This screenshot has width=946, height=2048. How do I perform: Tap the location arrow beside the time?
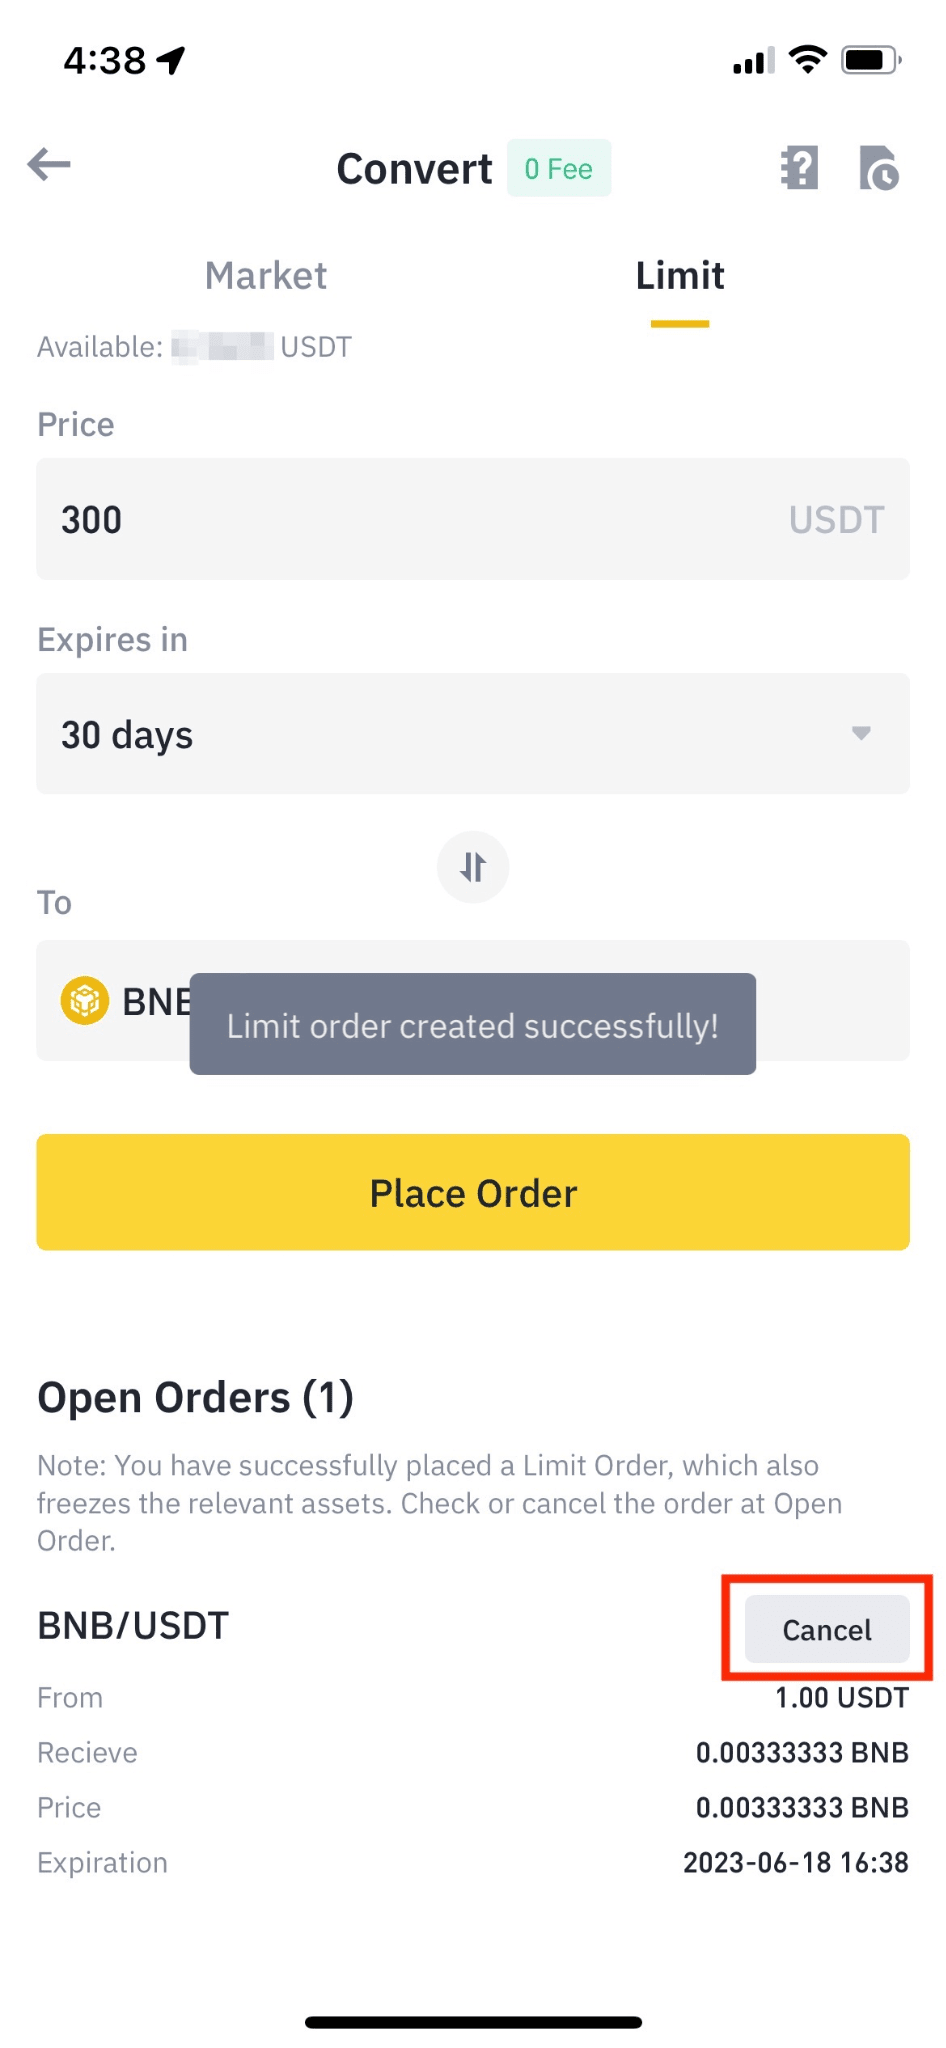point(172,60)
